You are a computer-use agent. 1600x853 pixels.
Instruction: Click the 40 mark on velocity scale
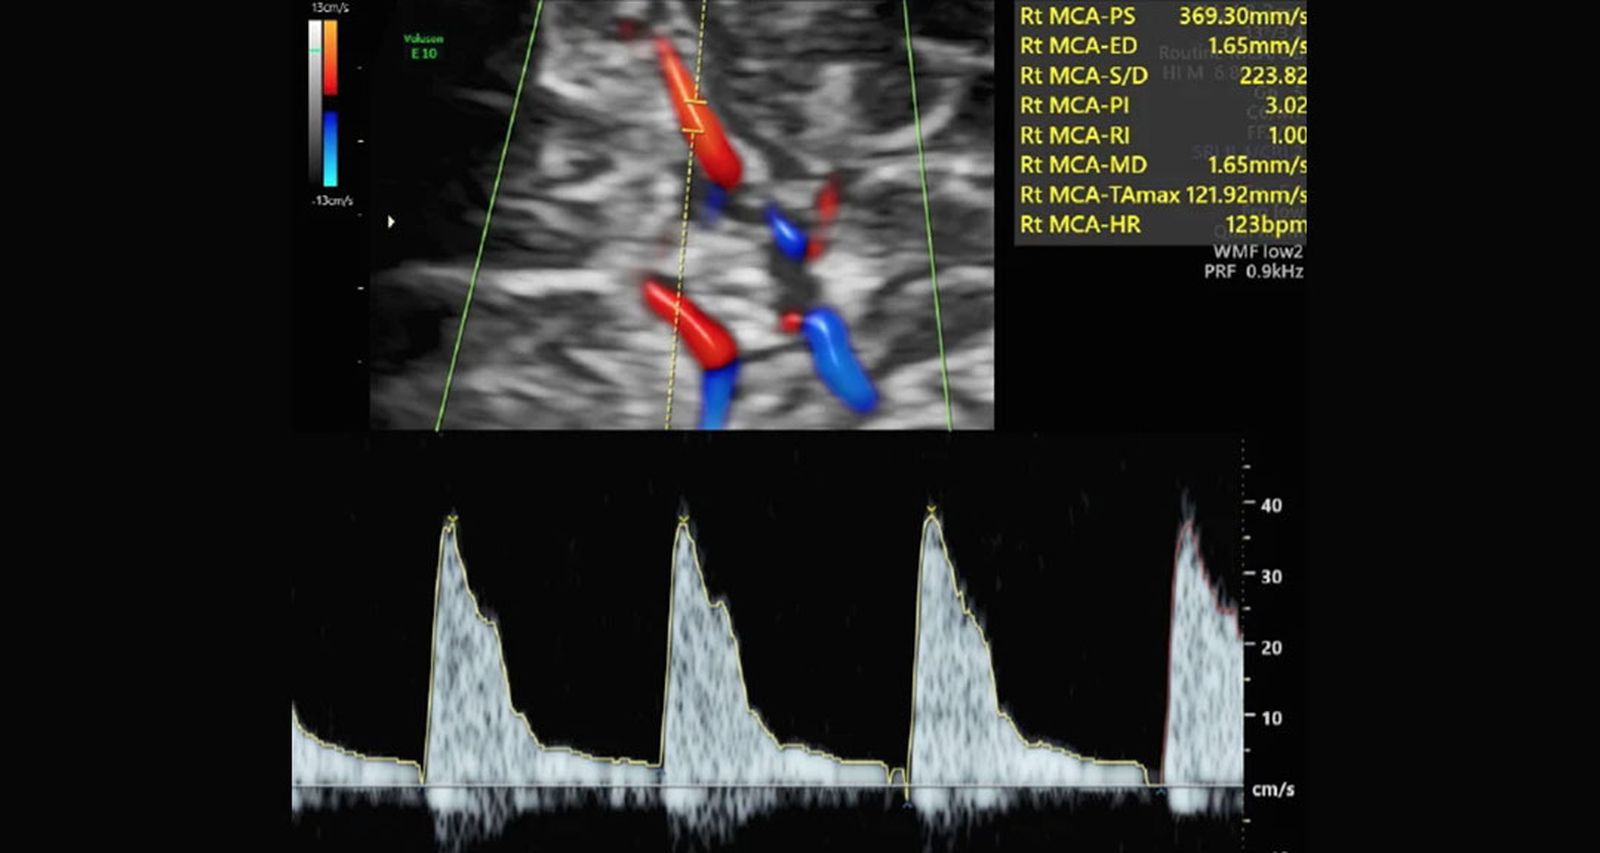point(1271,505)
